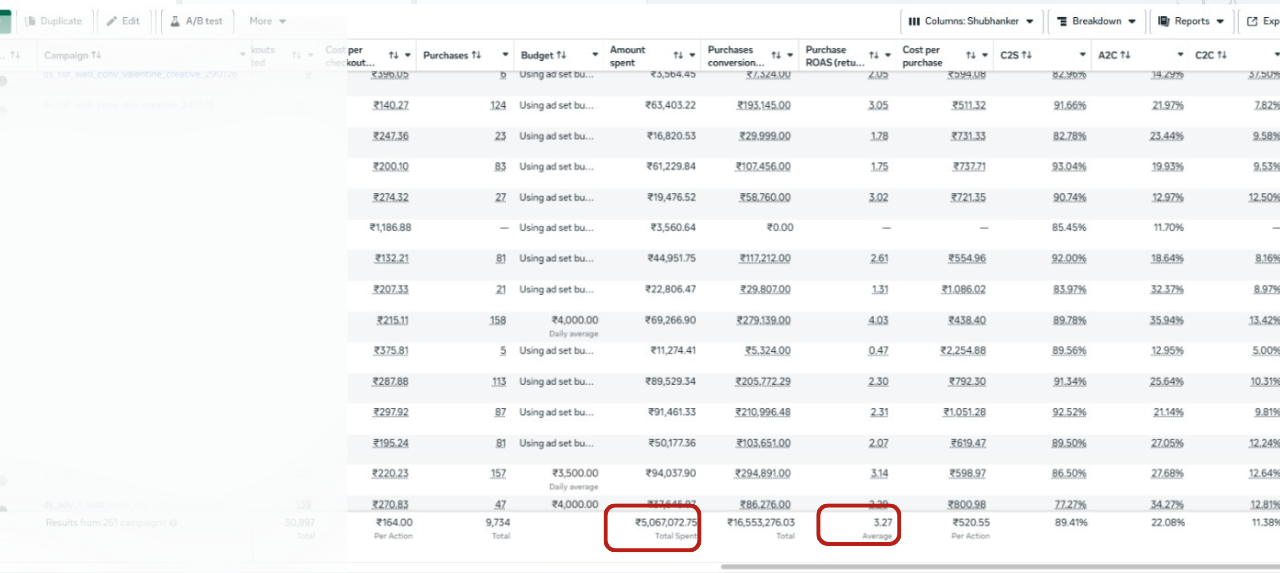The width and height of the screenshot is (1280, 573).
Task: Click the Campaign column header
Action: 72,55
